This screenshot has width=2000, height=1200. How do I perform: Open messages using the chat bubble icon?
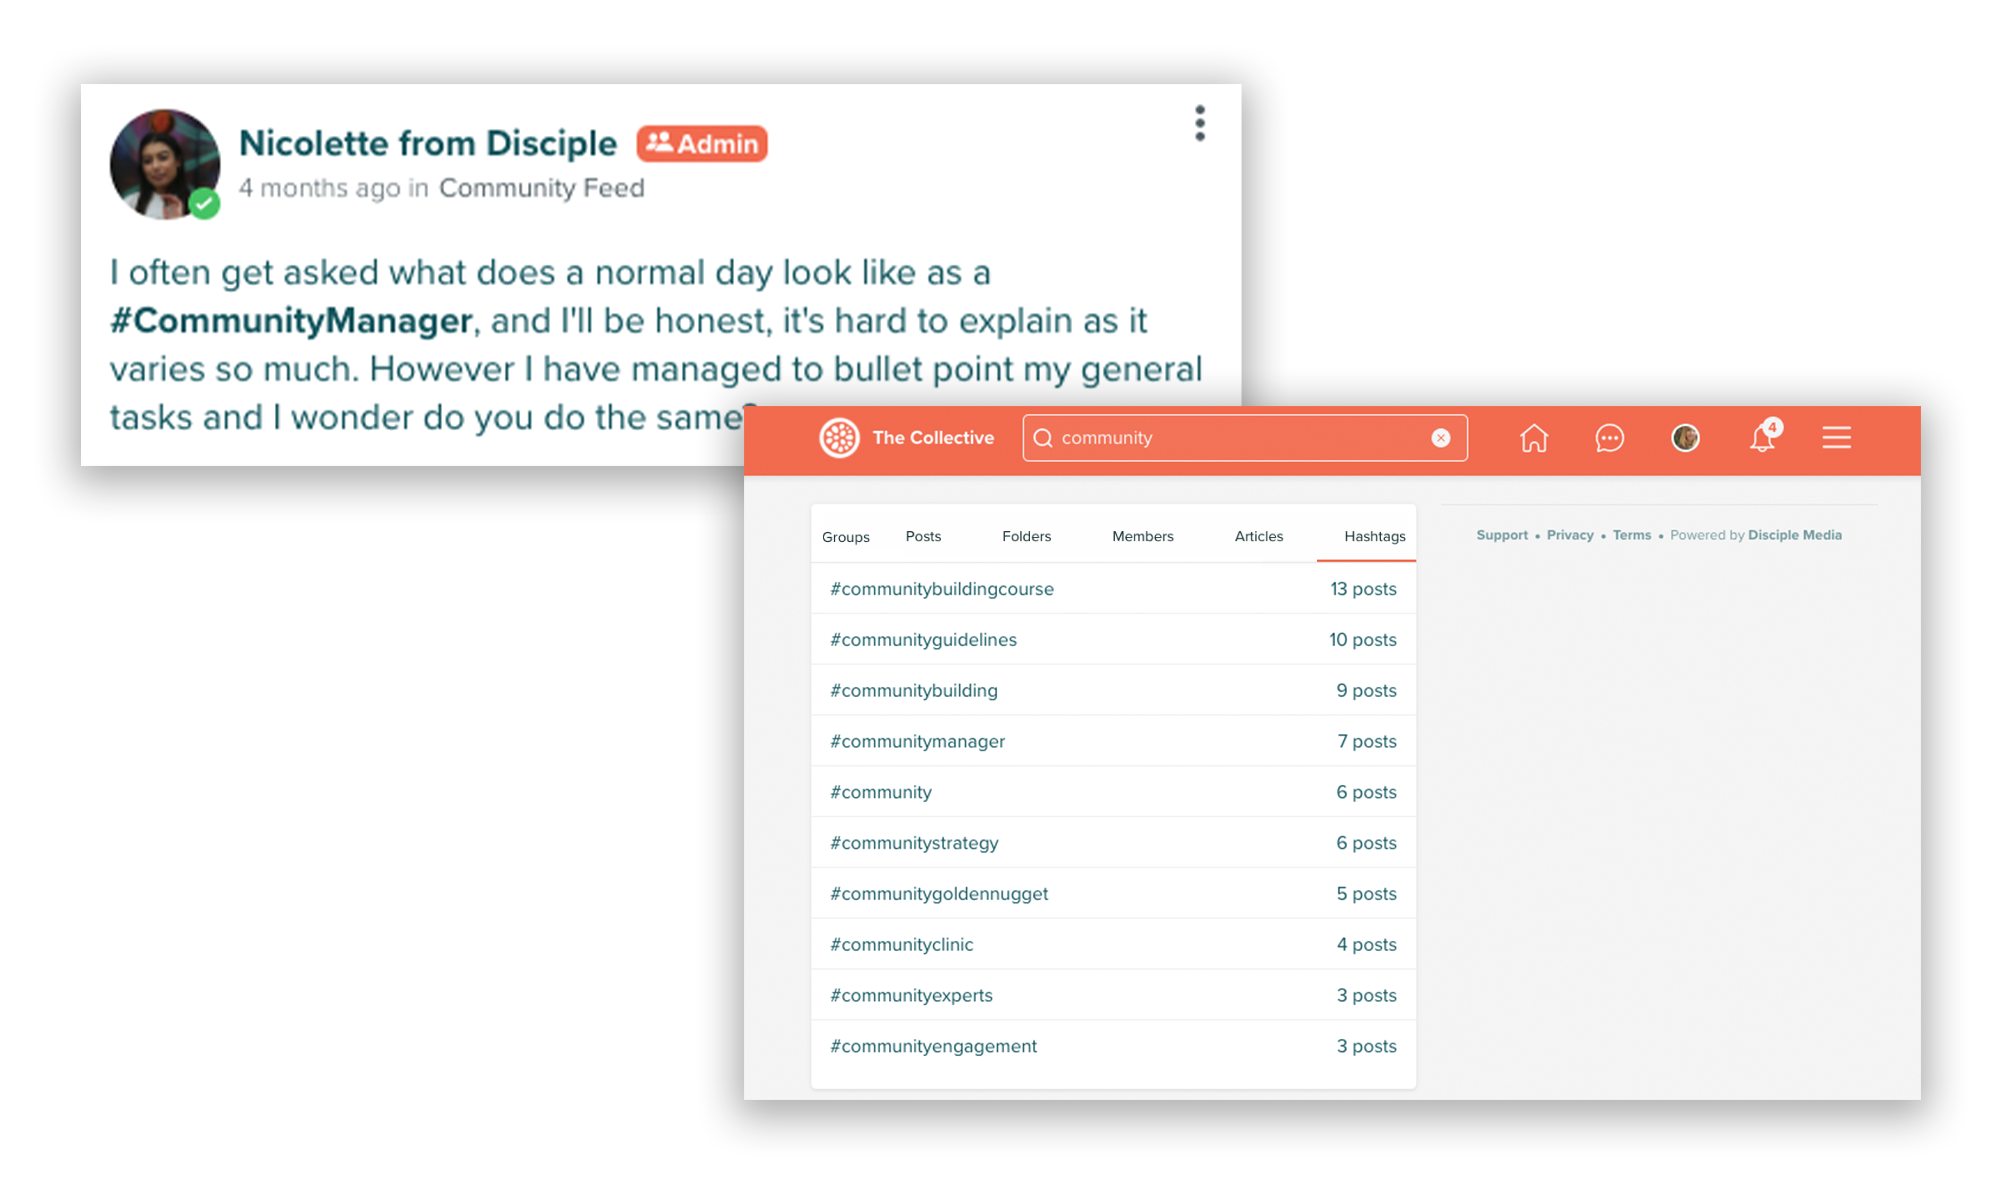[x=1610, y=438]
